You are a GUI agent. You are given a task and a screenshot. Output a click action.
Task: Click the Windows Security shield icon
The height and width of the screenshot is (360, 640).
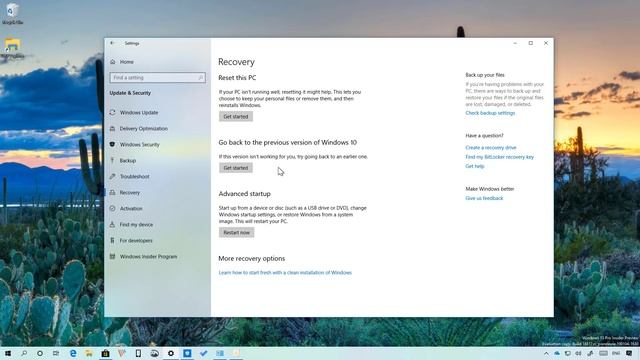112,144
